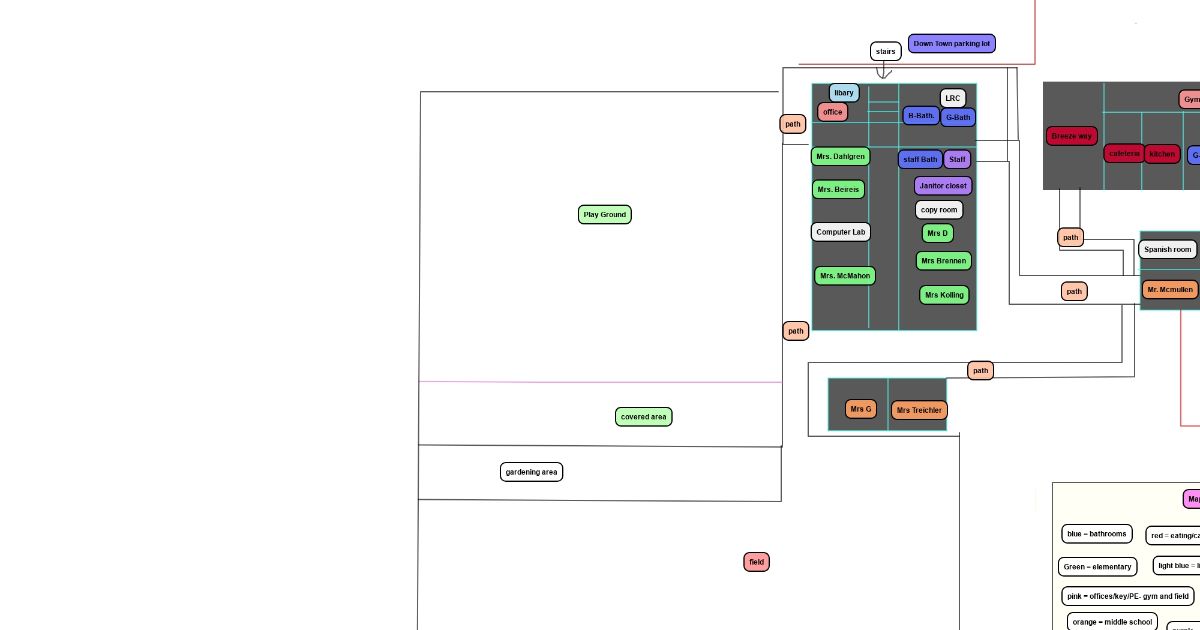Click the 'blue = bathrooms' legend entry
Screen dimensions: 1200x630
pyautogui.click(x=1096, y=534)
